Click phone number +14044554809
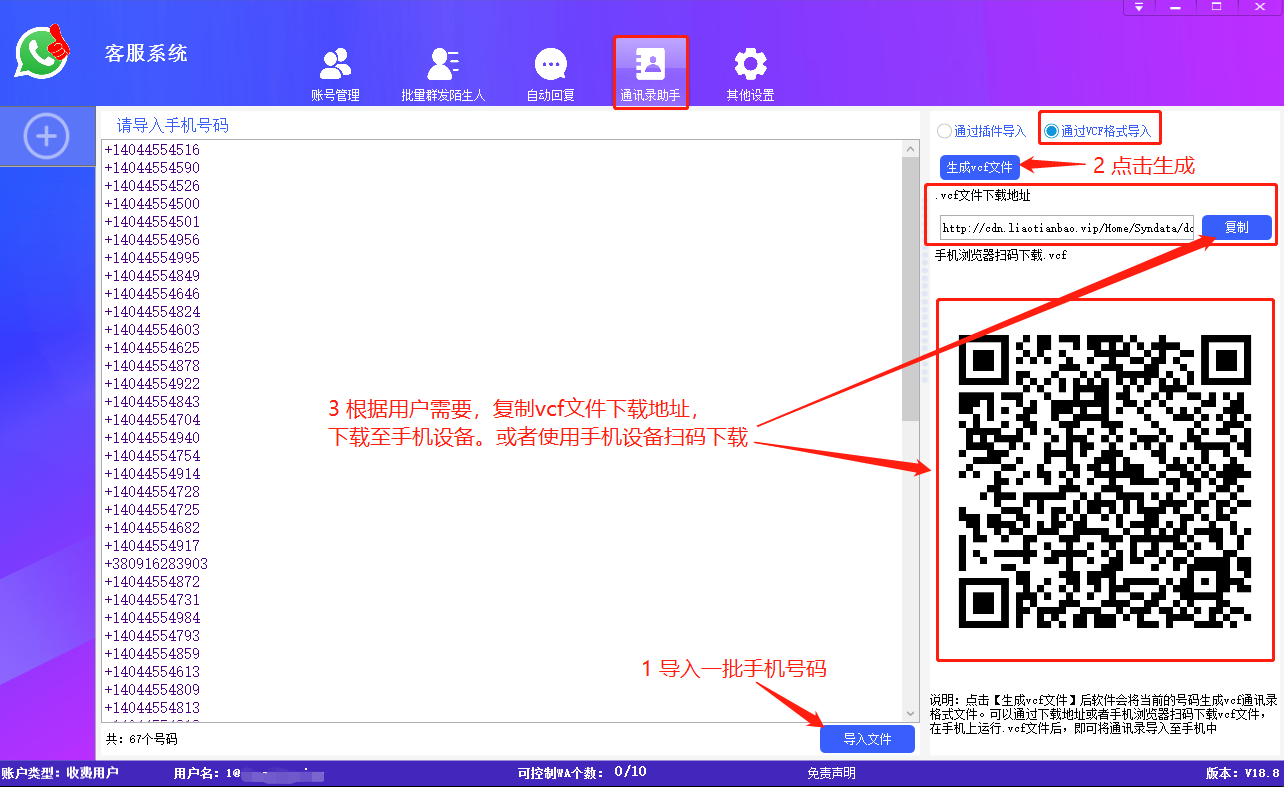This screenshot has width=1284, height=787. point(152,690)
